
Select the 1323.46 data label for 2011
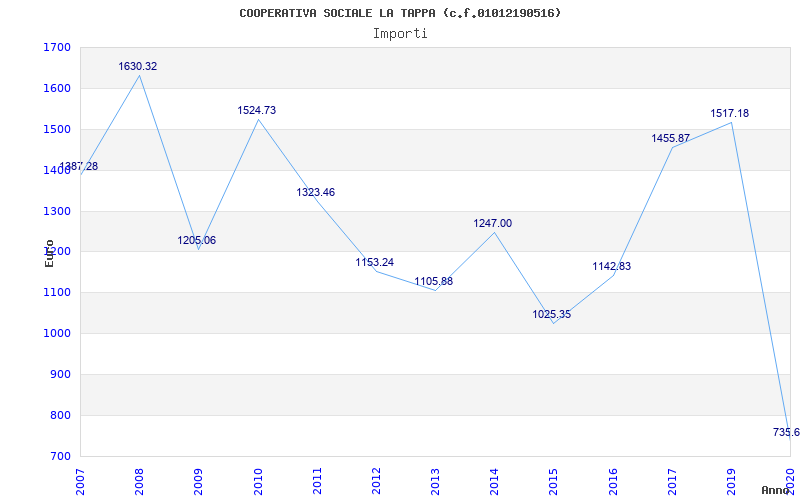point(316,192)
